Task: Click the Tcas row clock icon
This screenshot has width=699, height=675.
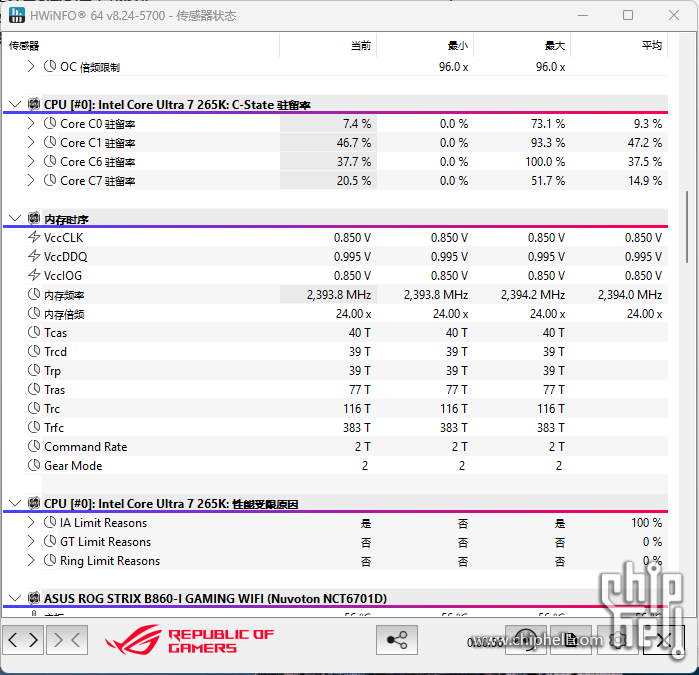Action: click(x=34, y=332)
